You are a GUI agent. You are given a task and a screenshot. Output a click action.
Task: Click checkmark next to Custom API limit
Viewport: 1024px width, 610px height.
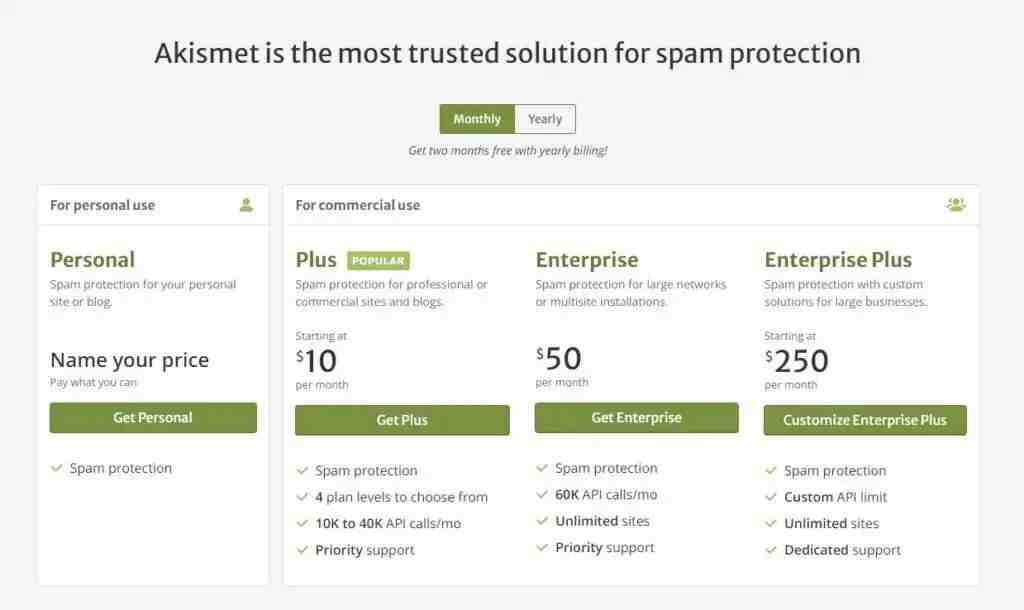click(771, 497)
